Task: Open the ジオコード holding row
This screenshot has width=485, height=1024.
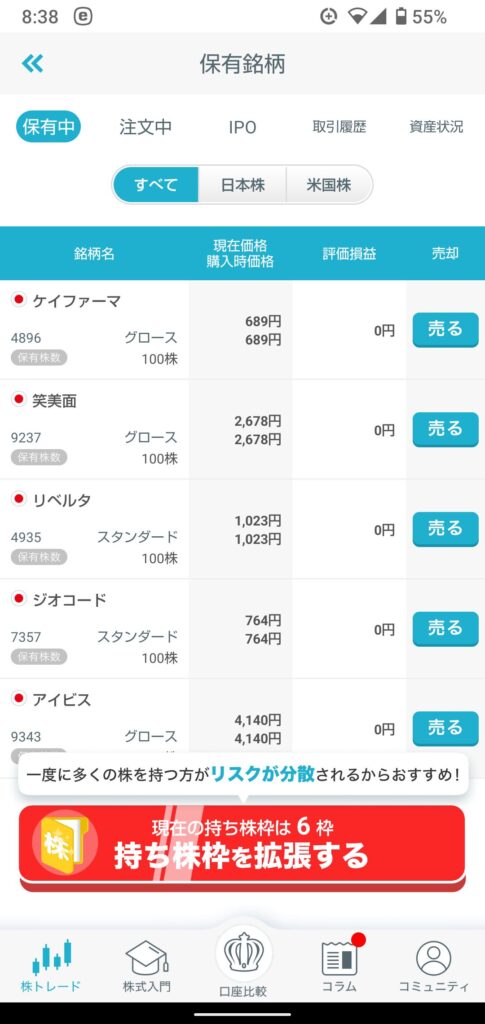Action: 242,629
